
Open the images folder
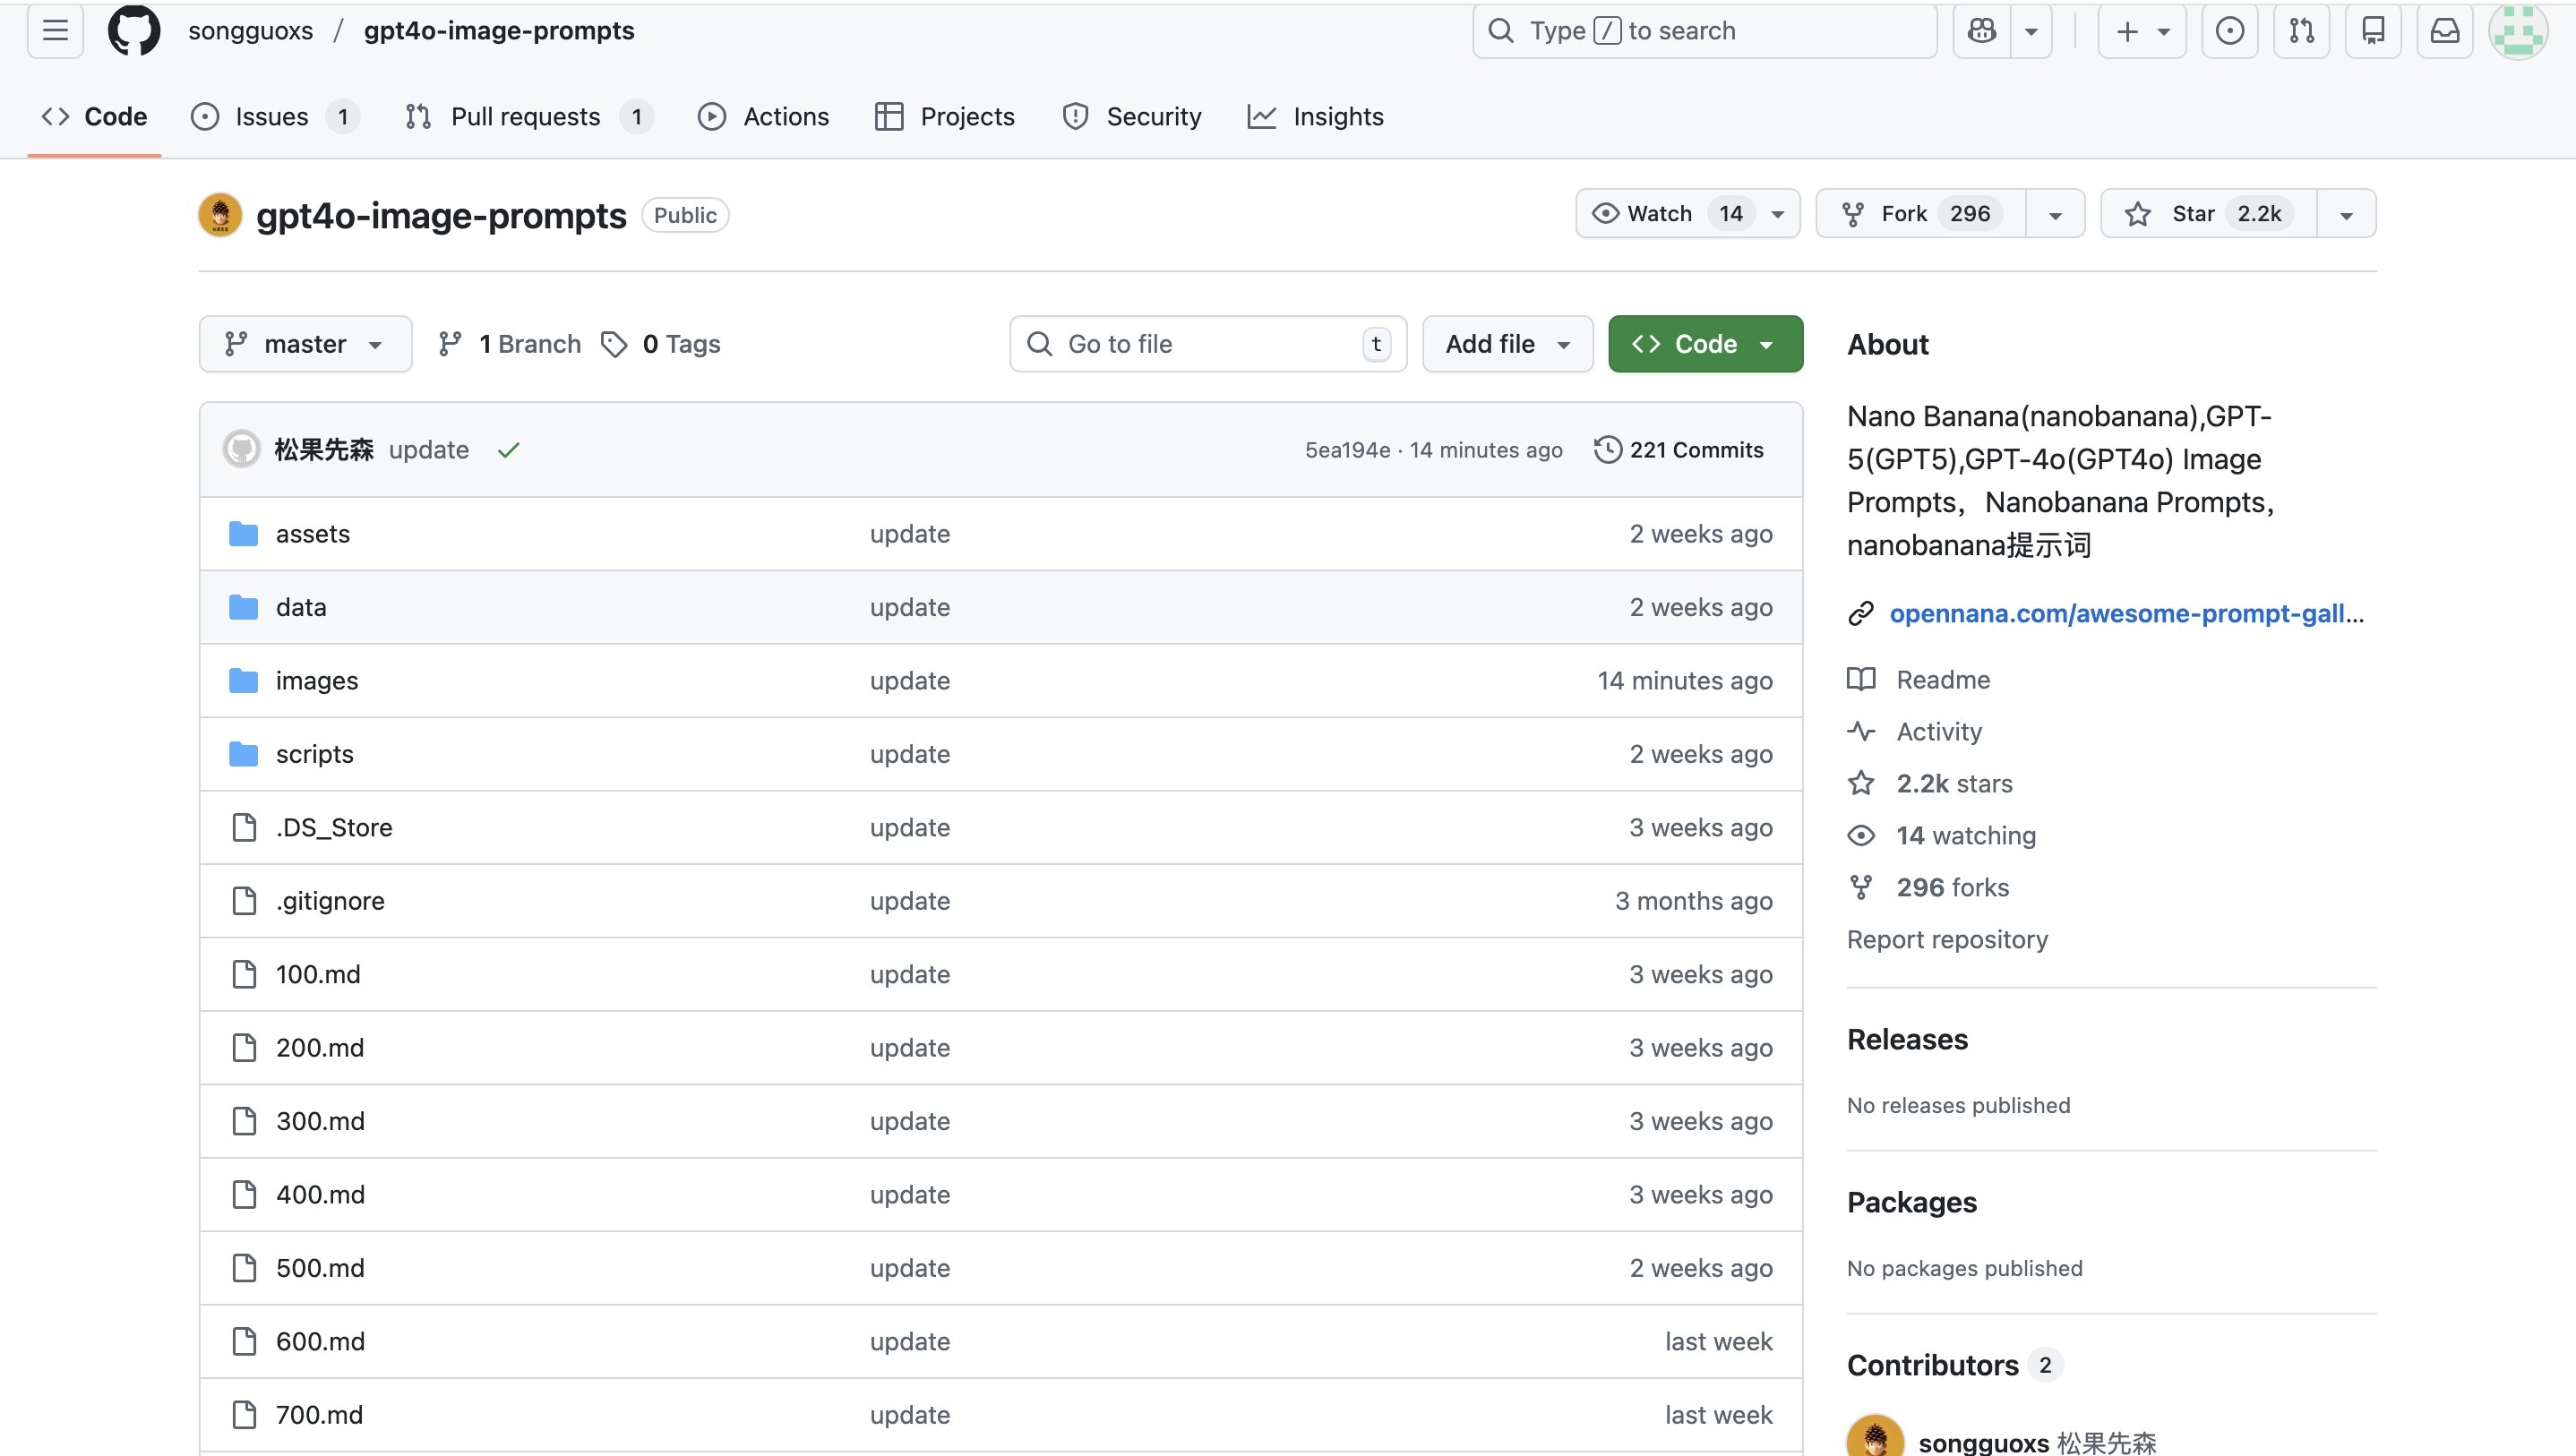pyautogui.click(x=316, y=681)
